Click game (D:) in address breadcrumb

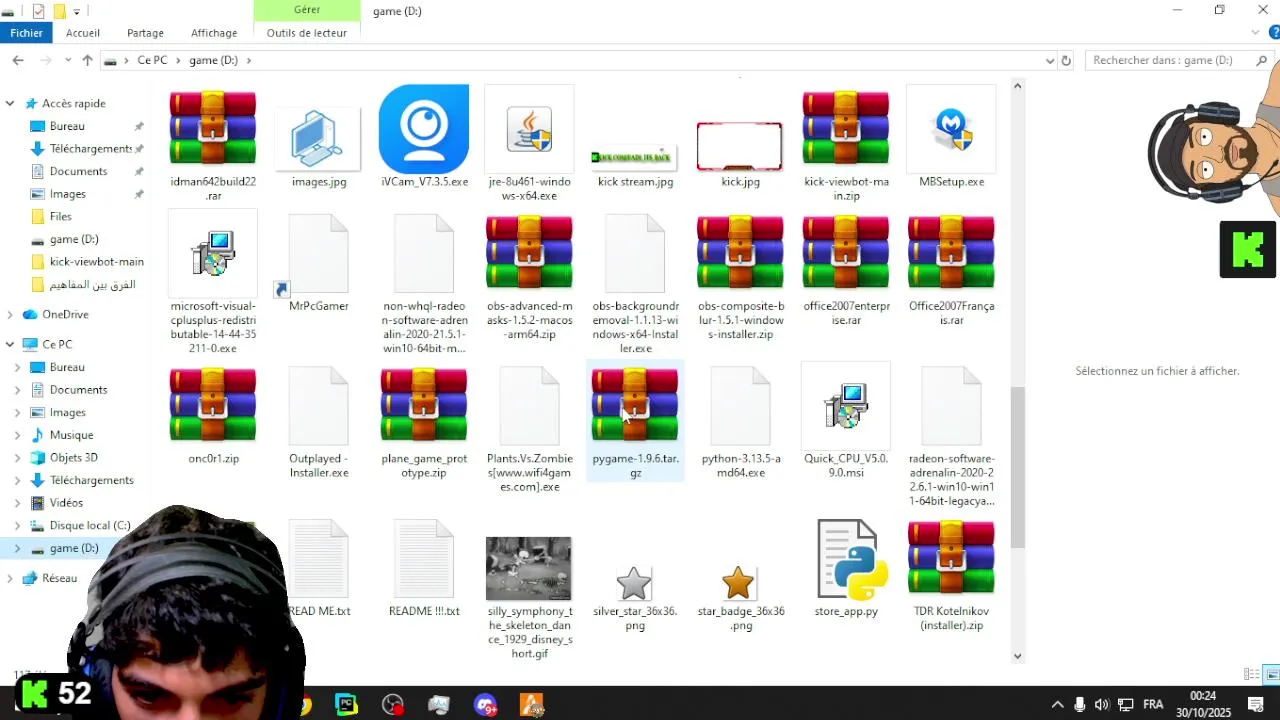(213, 60)
